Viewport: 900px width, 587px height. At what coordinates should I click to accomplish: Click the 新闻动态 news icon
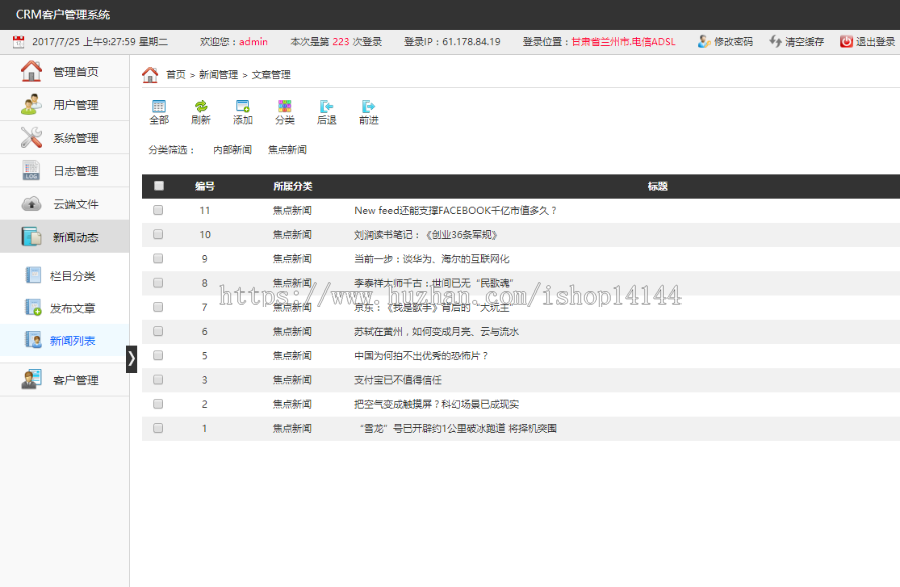[31, 236]
